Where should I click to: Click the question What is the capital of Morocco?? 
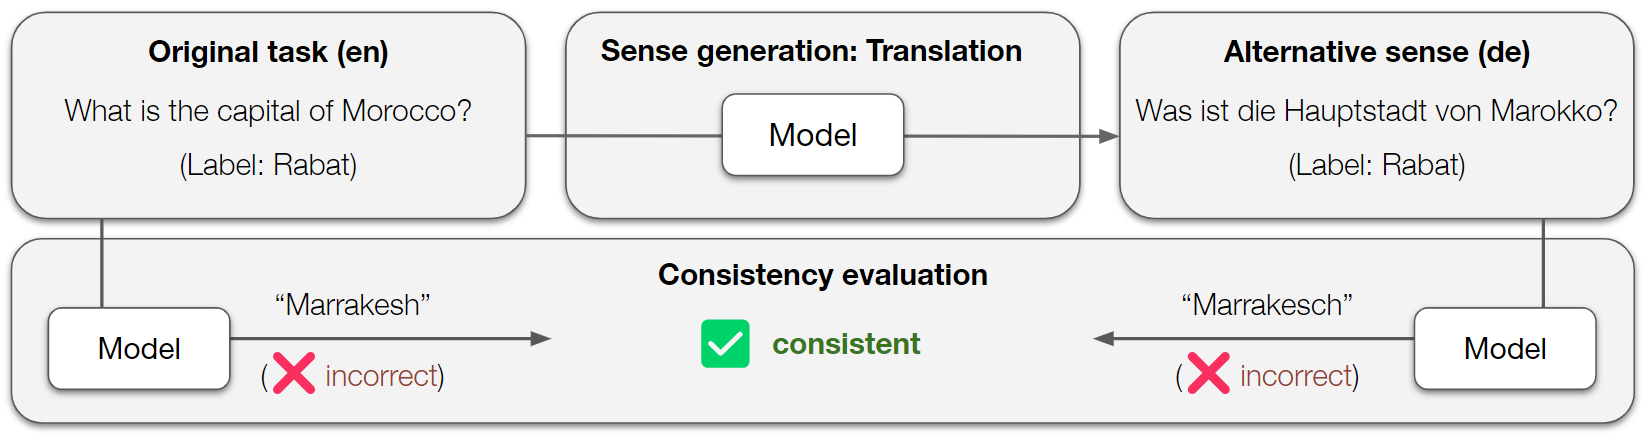(x=268, y=111)
